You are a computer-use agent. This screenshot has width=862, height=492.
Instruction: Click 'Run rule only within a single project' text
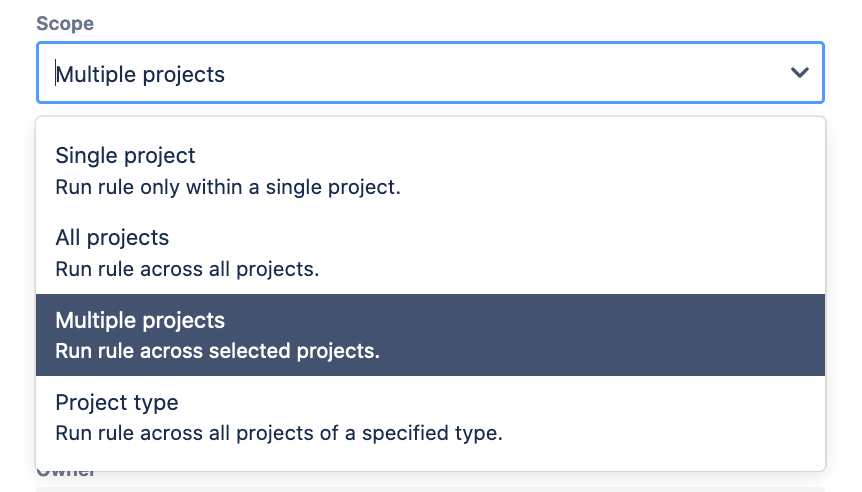tap(227, 187)
